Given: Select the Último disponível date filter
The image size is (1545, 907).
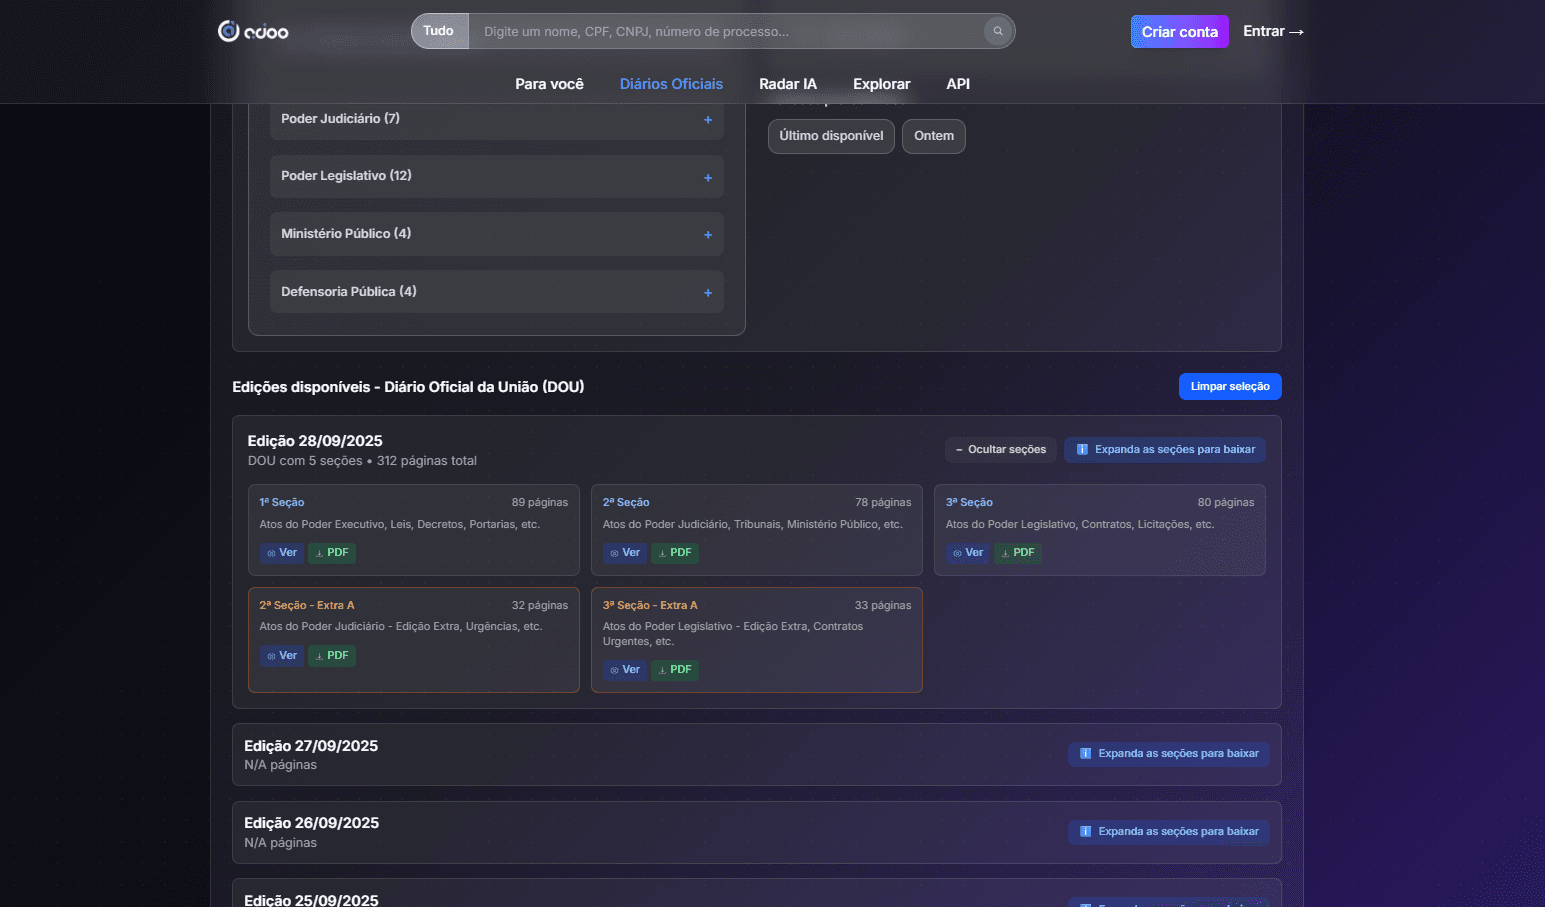Looking at the screenshot, I should coord(831,136).
